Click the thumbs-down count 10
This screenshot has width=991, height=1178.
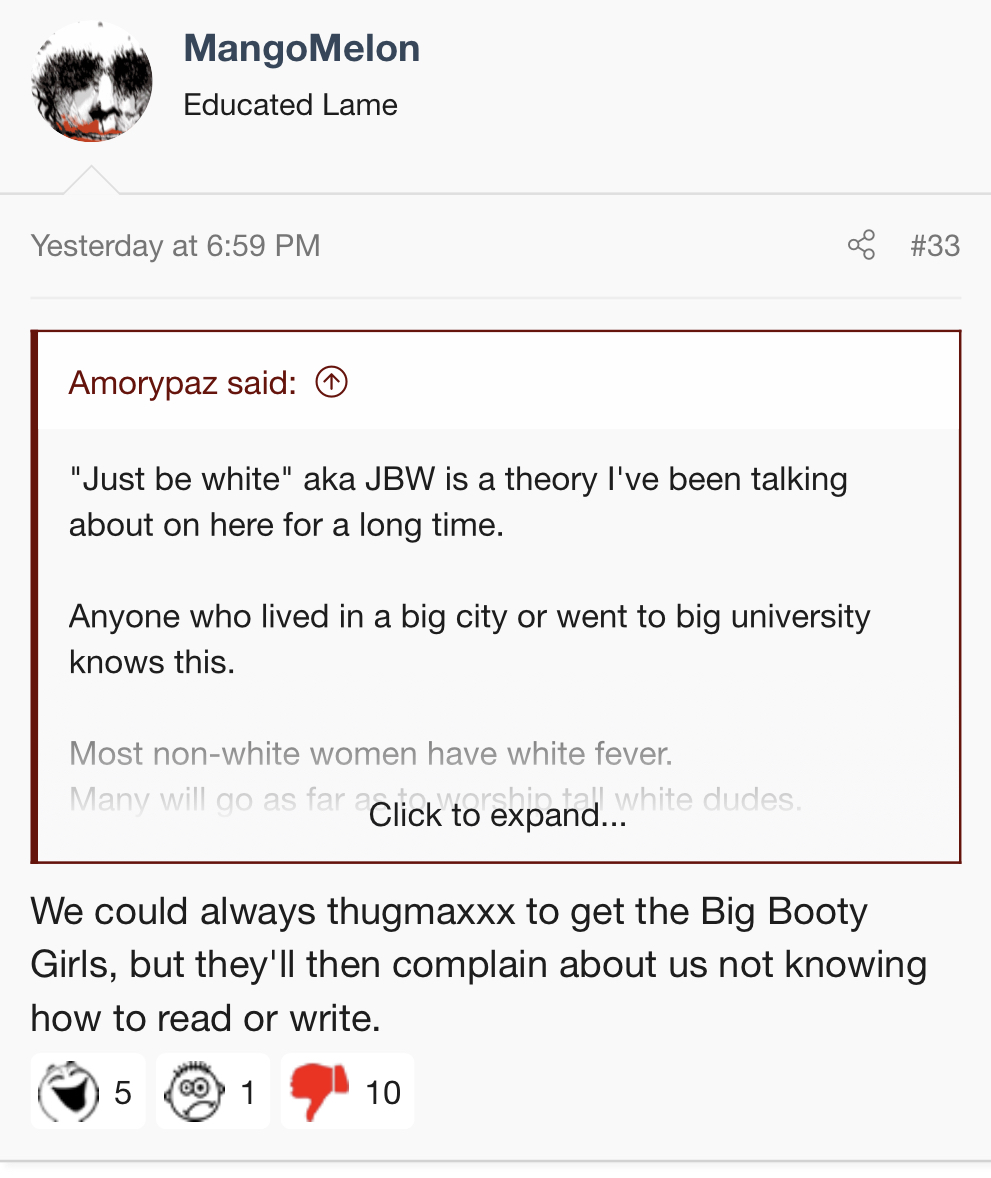(382, 1092)
